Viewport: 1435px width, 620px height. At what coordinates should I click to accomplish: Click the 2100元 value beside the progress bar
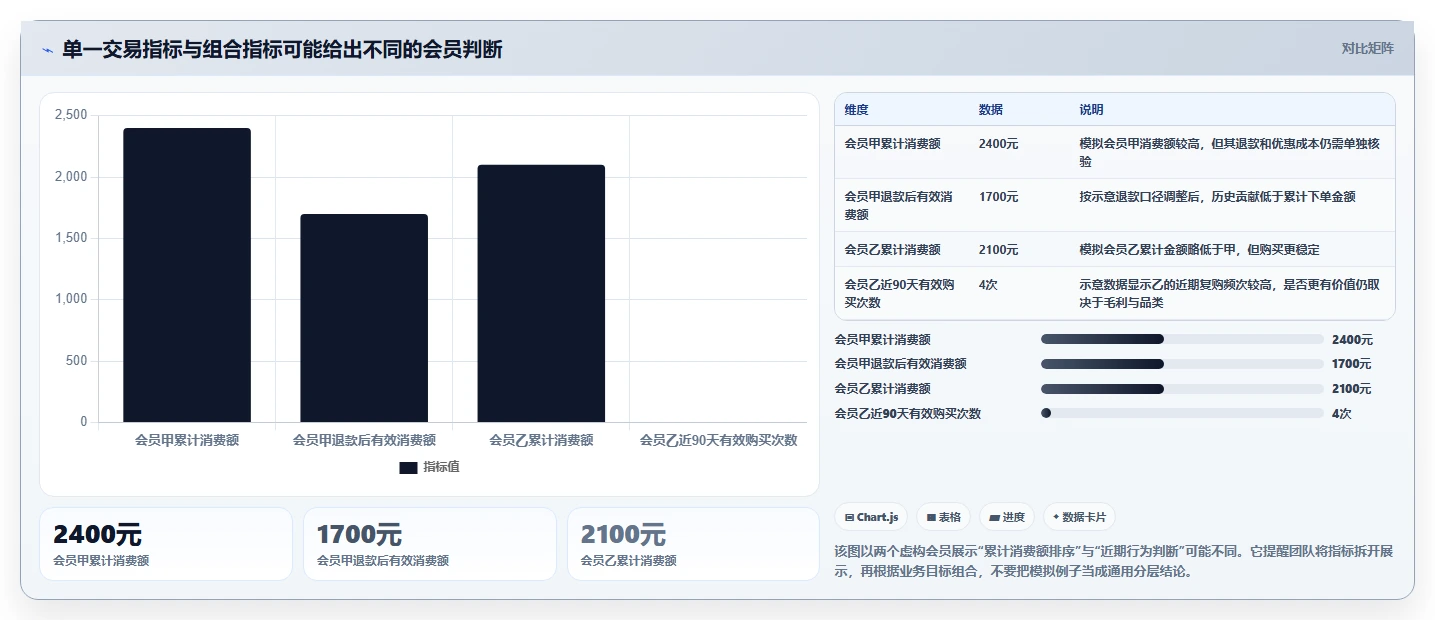tap(1352, 389)
